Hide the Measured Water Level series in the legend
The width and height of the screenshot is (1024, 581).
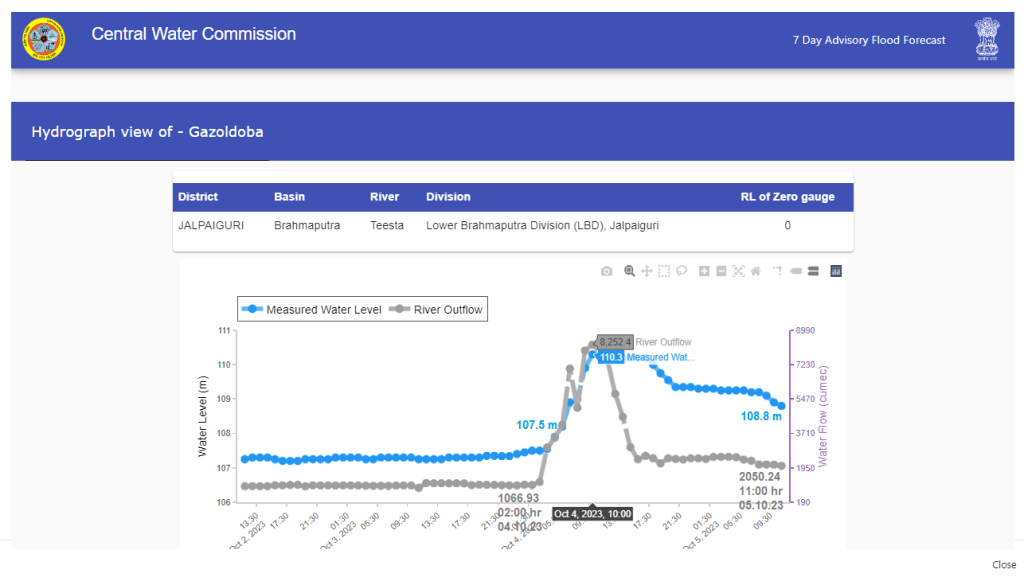click(x=311, y=310)
